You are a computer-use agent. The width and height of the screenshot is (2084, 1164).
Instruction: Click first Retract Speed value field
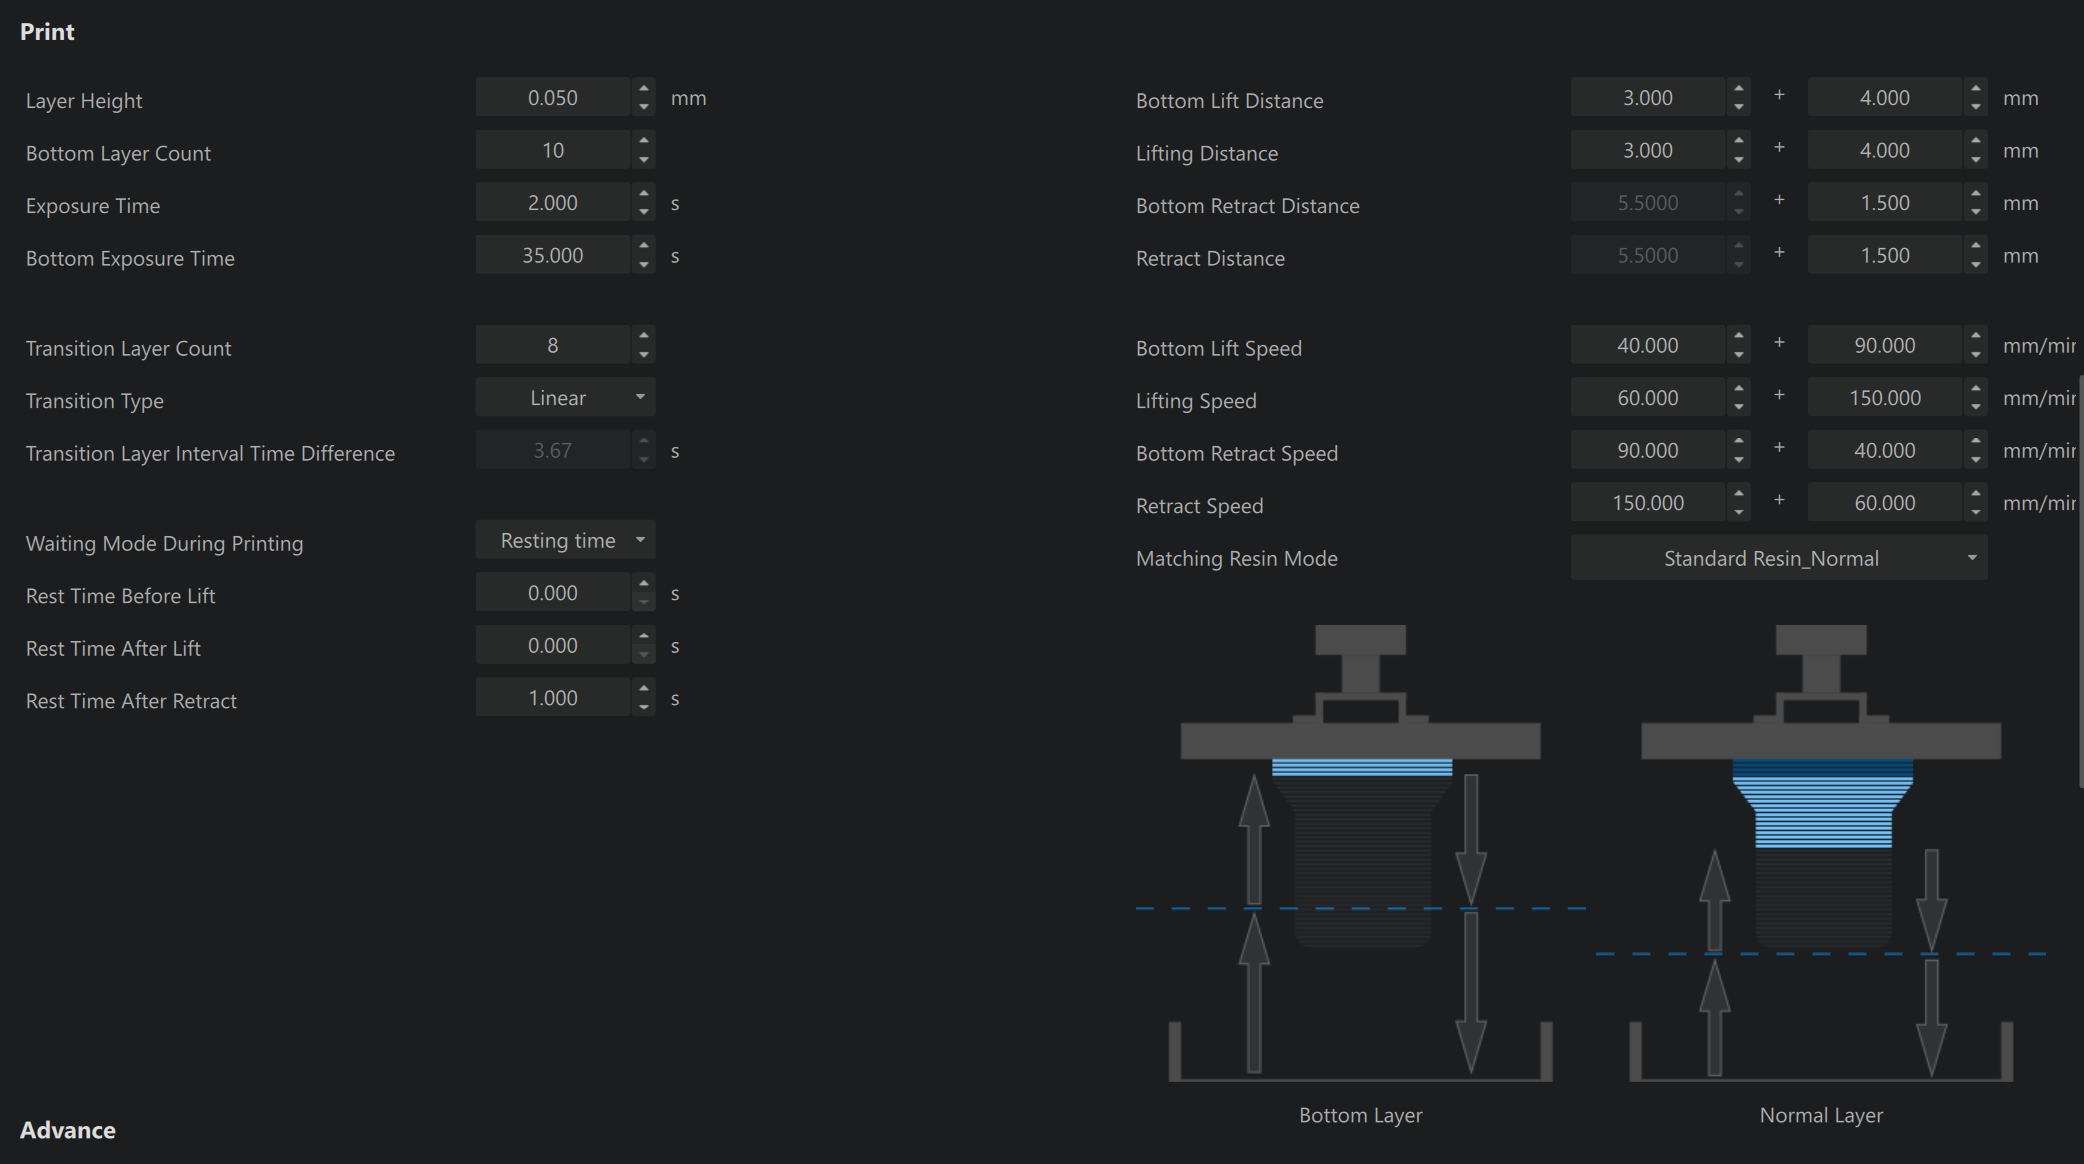point(1647,503)
